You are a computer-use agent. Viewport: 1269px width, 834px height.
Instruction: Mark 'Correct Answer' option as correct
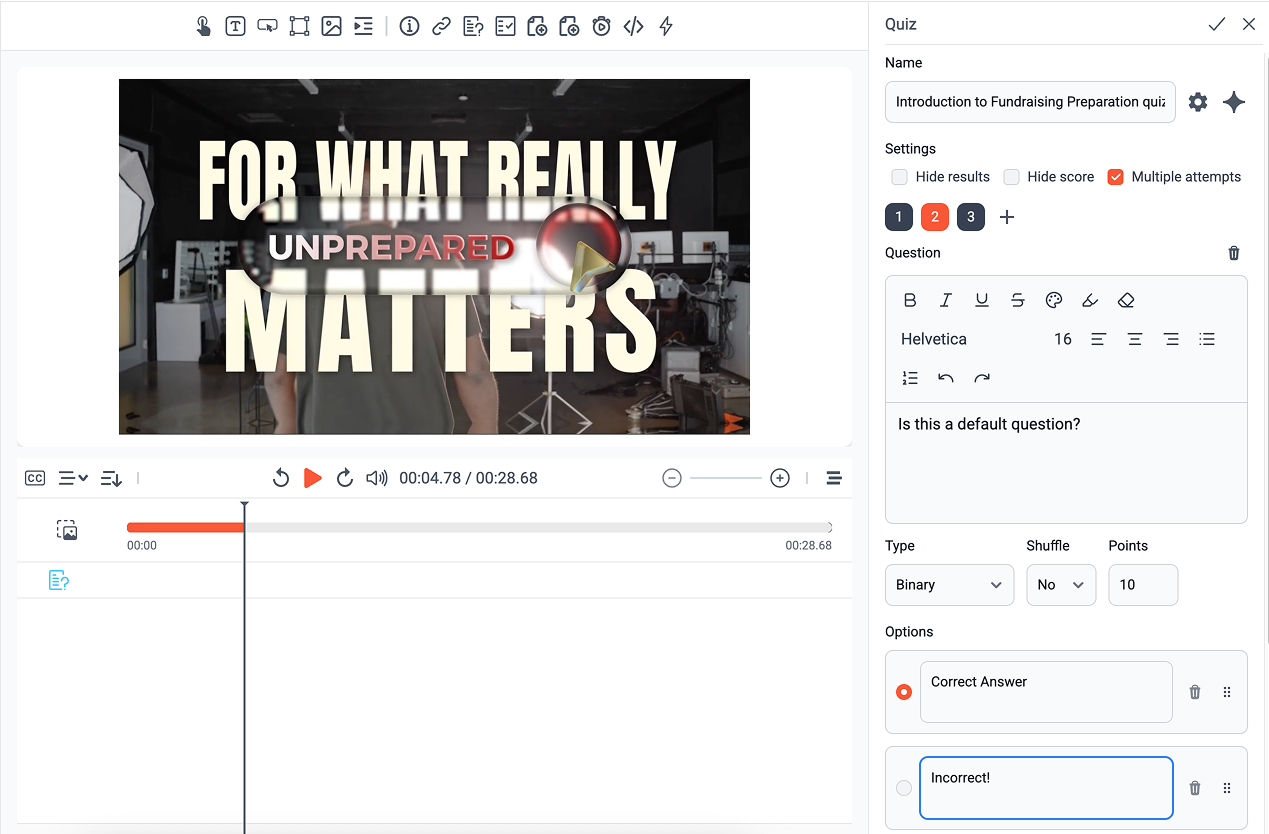pyautogui.click(x=904, y=692)
